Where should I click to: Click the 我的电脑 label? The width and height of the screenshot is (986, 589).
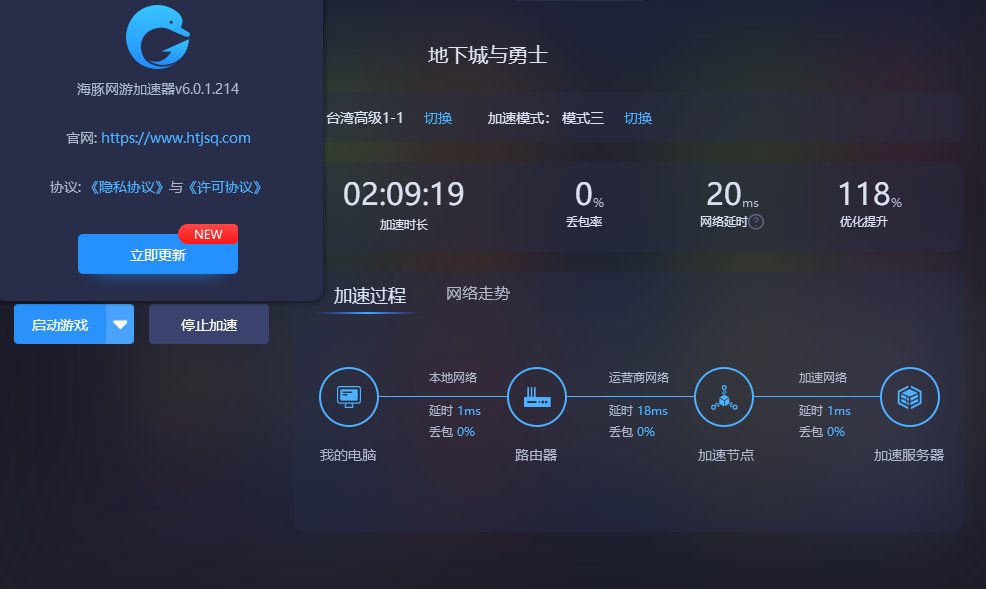pyautogui.click(x=348, y=455)
